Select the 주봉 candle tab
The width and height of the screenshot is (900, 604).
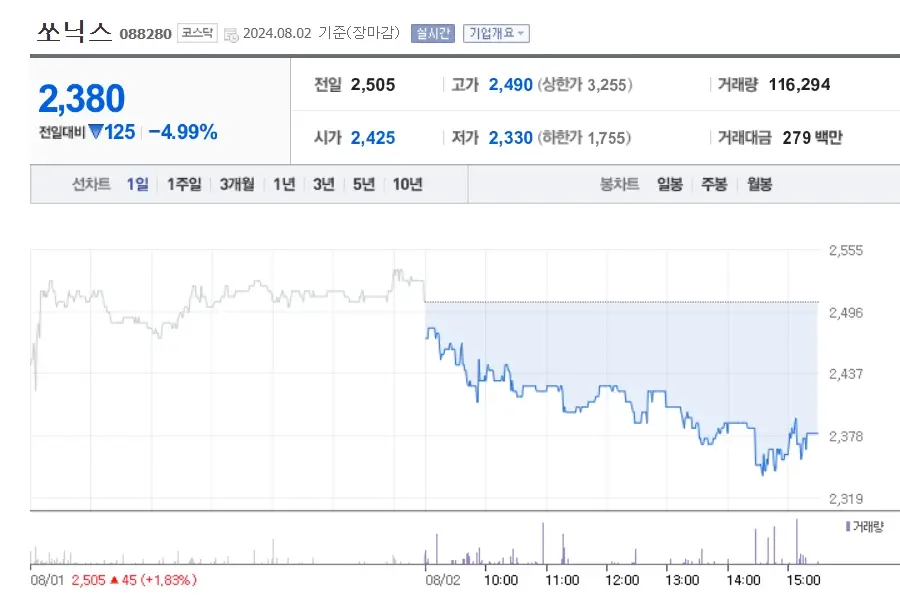[x=713, y=184]
